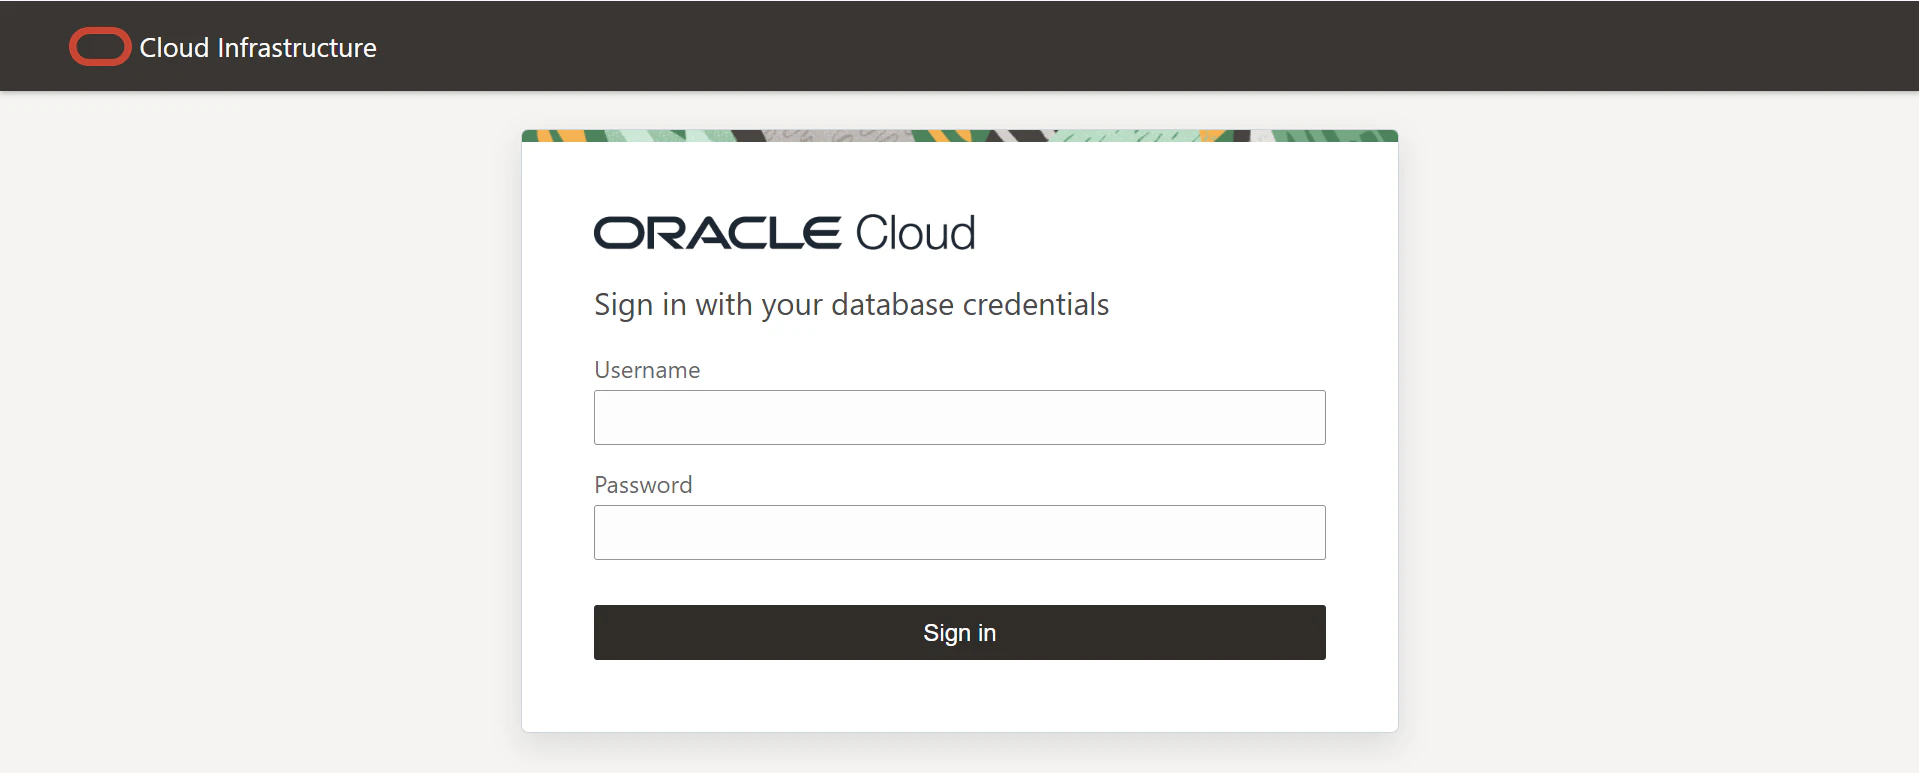This screenshot has height=773, width=1919.
Task: Click the ORACLE wordmark in the sign-in card
Action: coord(717,234)
